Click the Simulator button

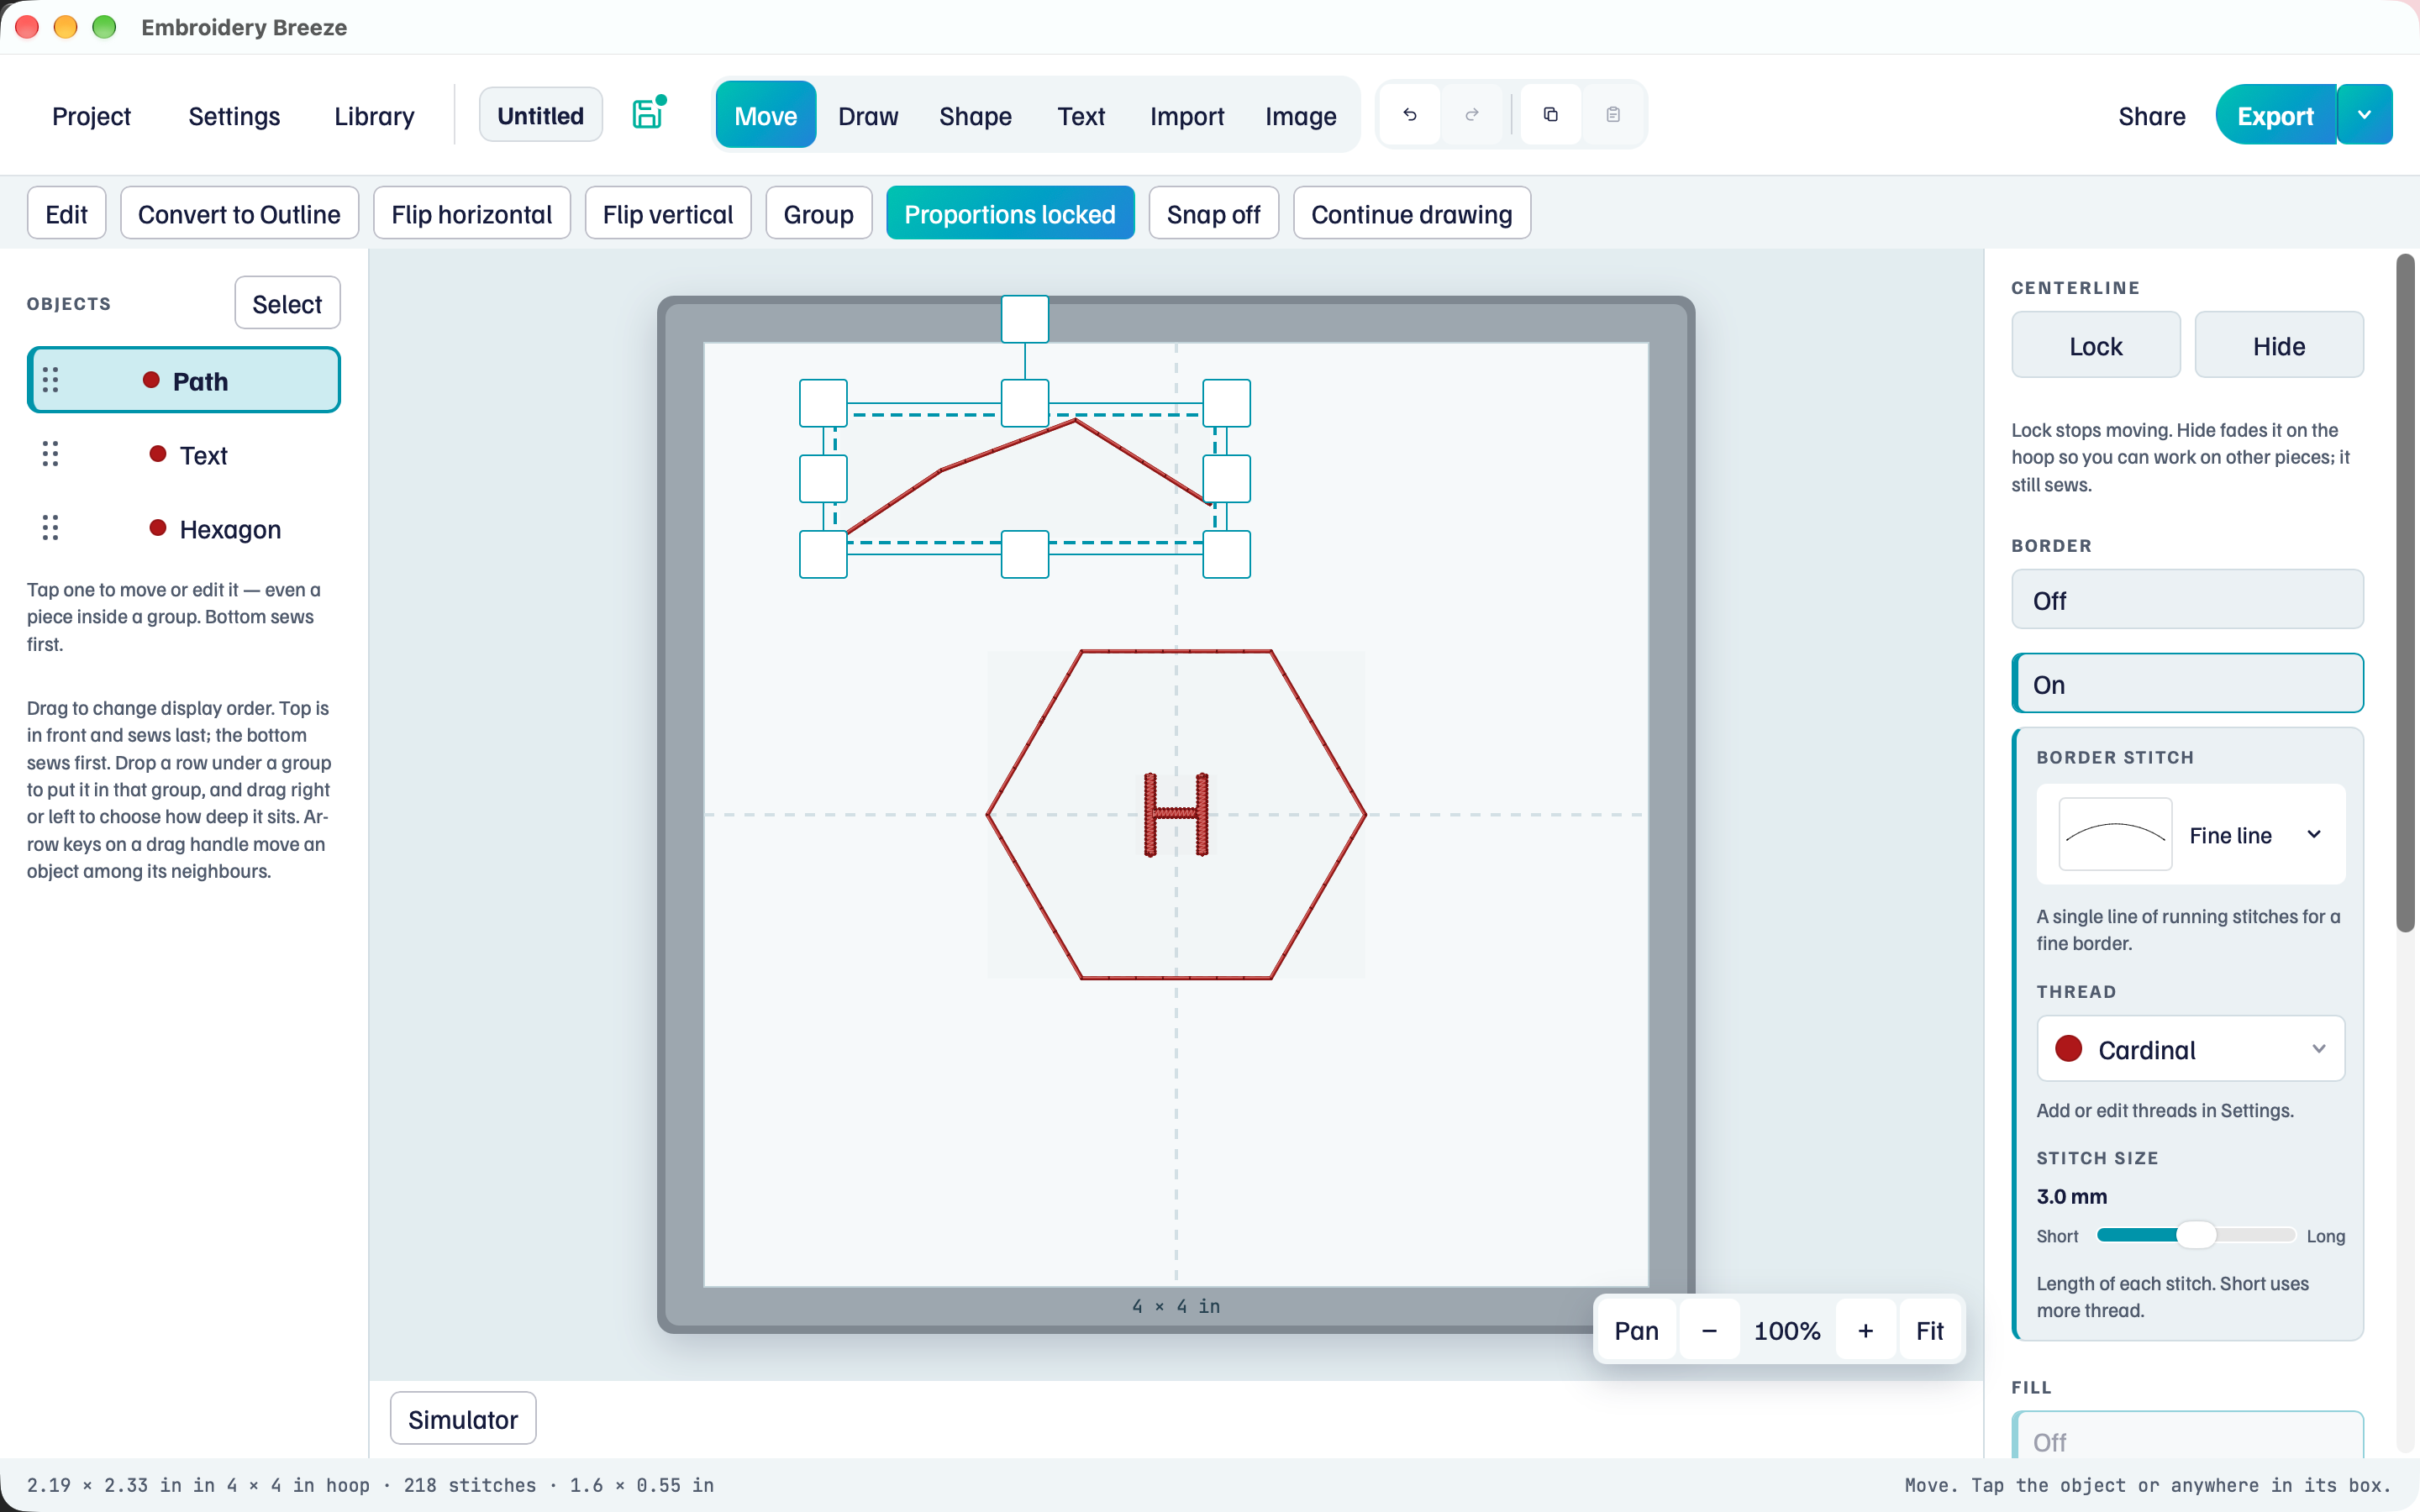coord(463,1419)
